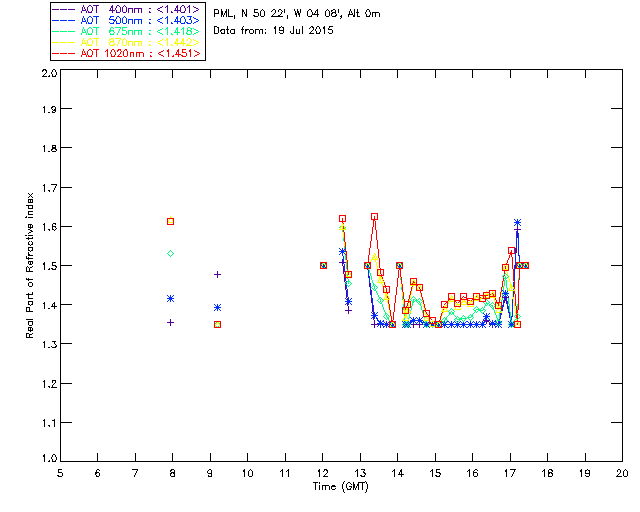The height and width of the screenshot is (512, 640).
Task: Click the Real Part of Refractive Index label
Action: coord(29,265)
